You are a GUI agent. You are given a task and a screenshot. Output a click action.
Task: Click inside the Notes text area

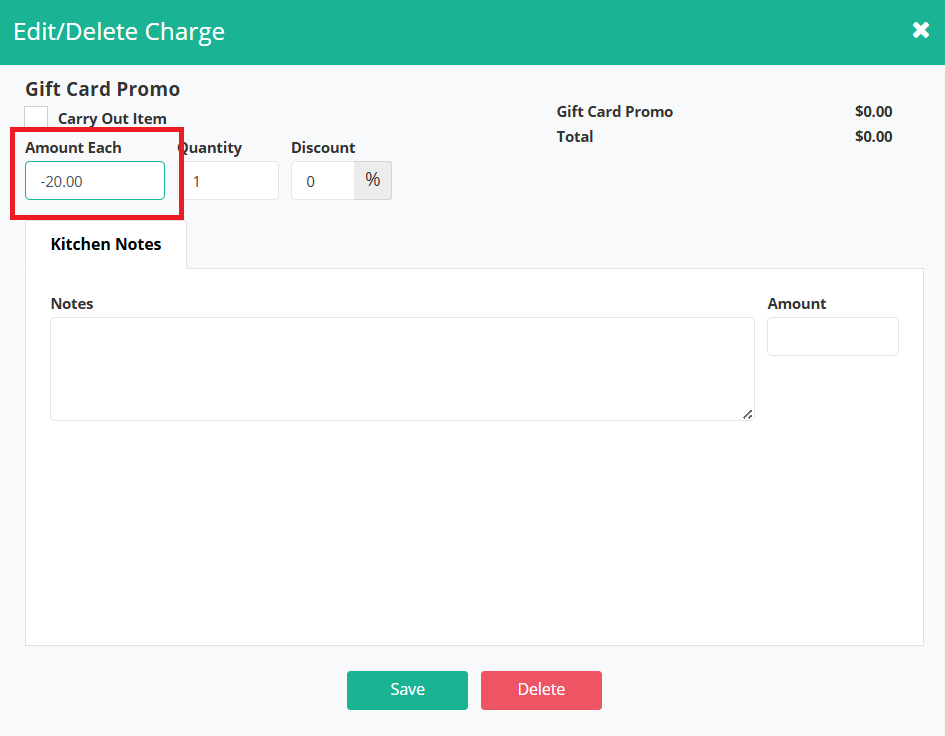pos(402,369)
